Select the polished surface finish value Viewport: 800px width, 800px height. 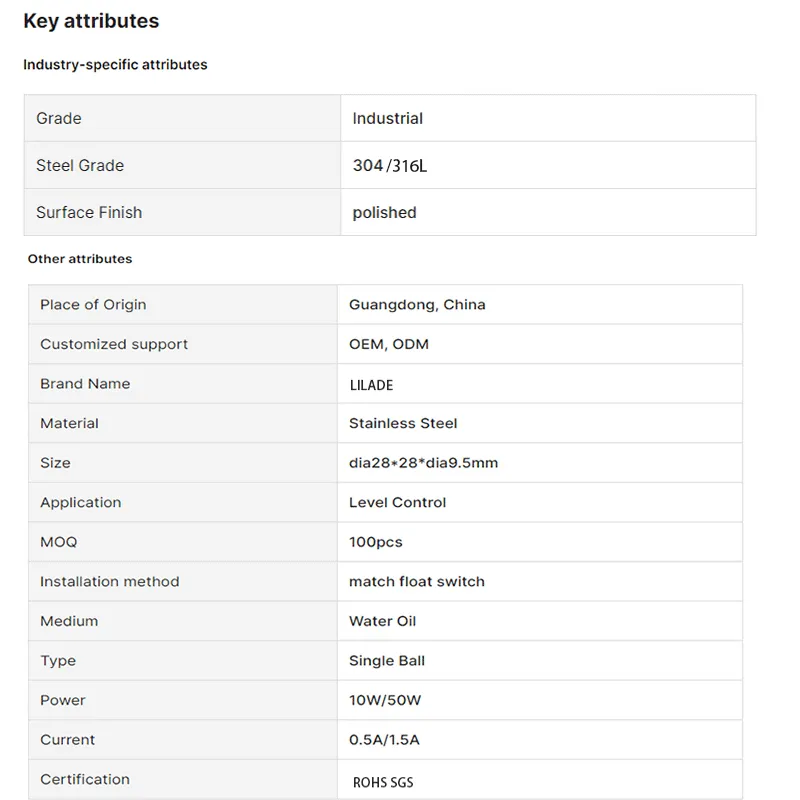coord(385,213)
